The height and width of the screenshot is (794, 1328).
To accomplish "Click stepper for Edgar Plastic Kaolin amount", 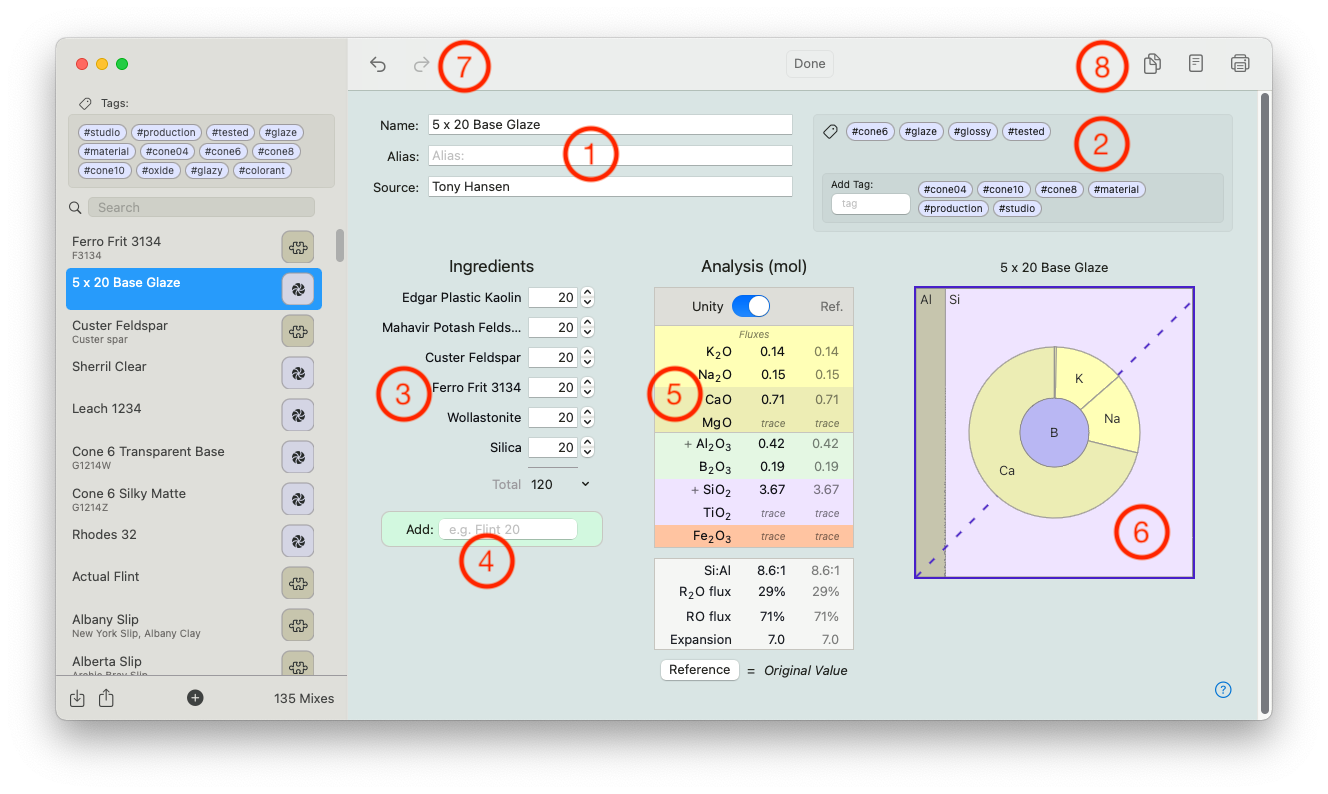I will pos(587,297).
